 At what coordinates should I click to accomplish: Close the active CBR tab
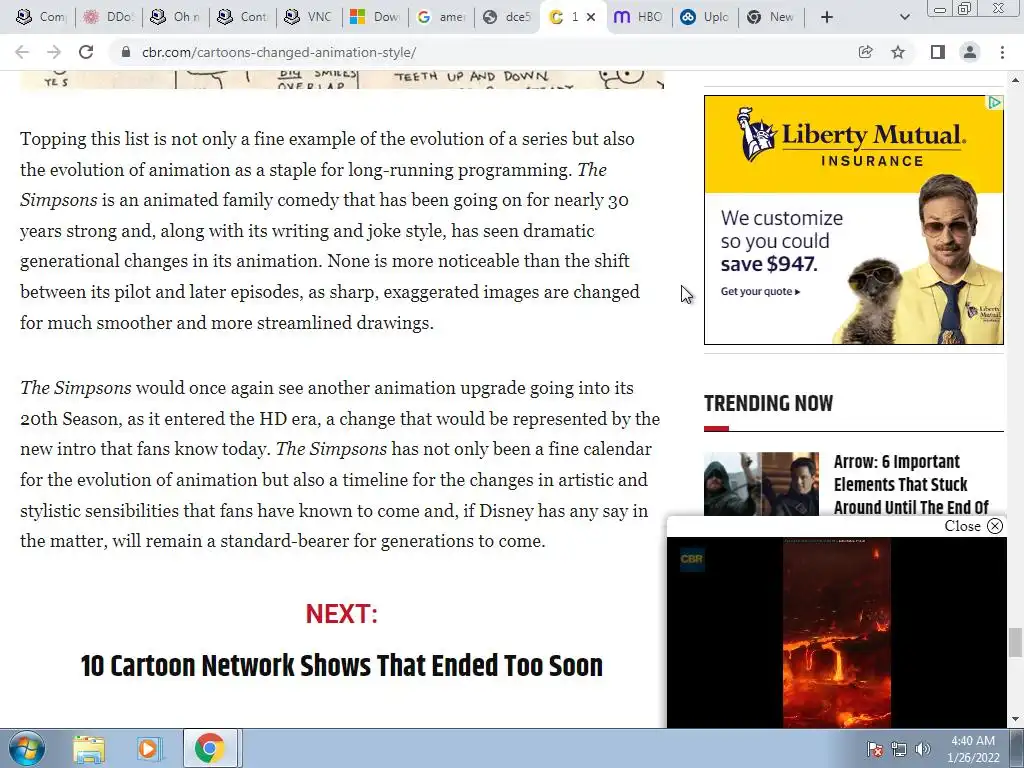pos(591,17)
